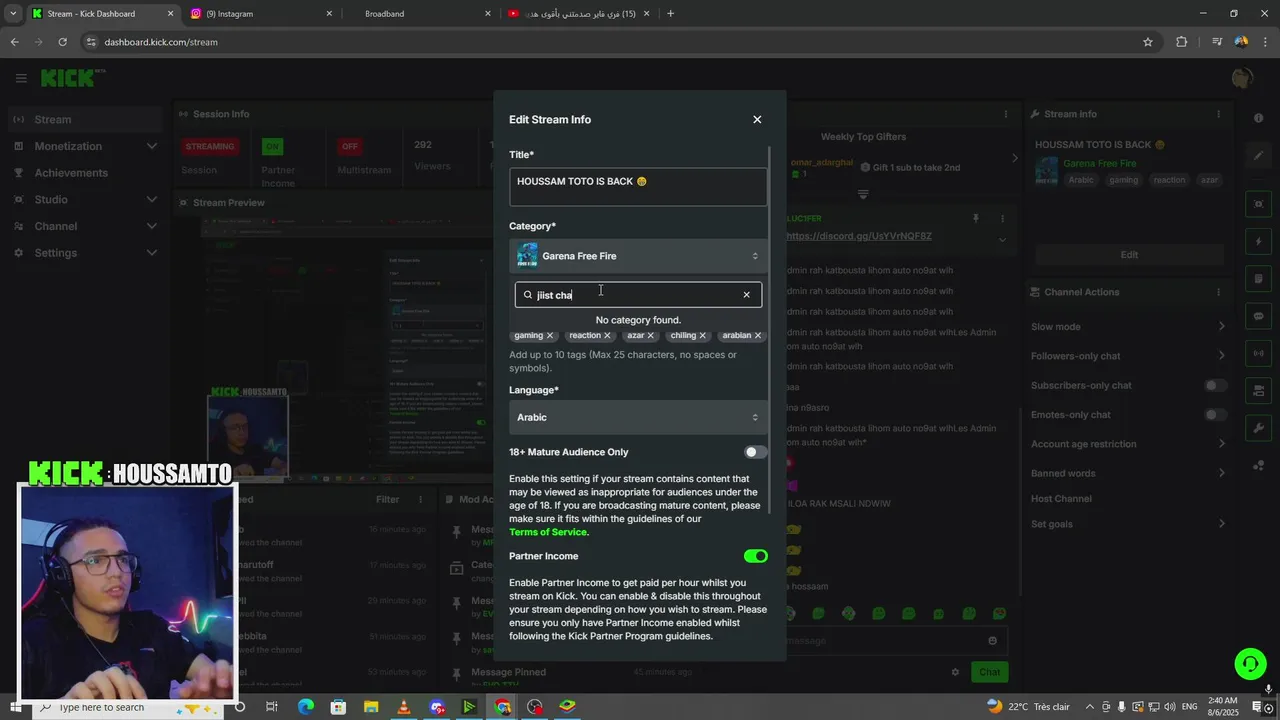The height and width of the screenshot is (720, 1280).
Task: Open Channel Actions panel options menu
Action: 1219,292
